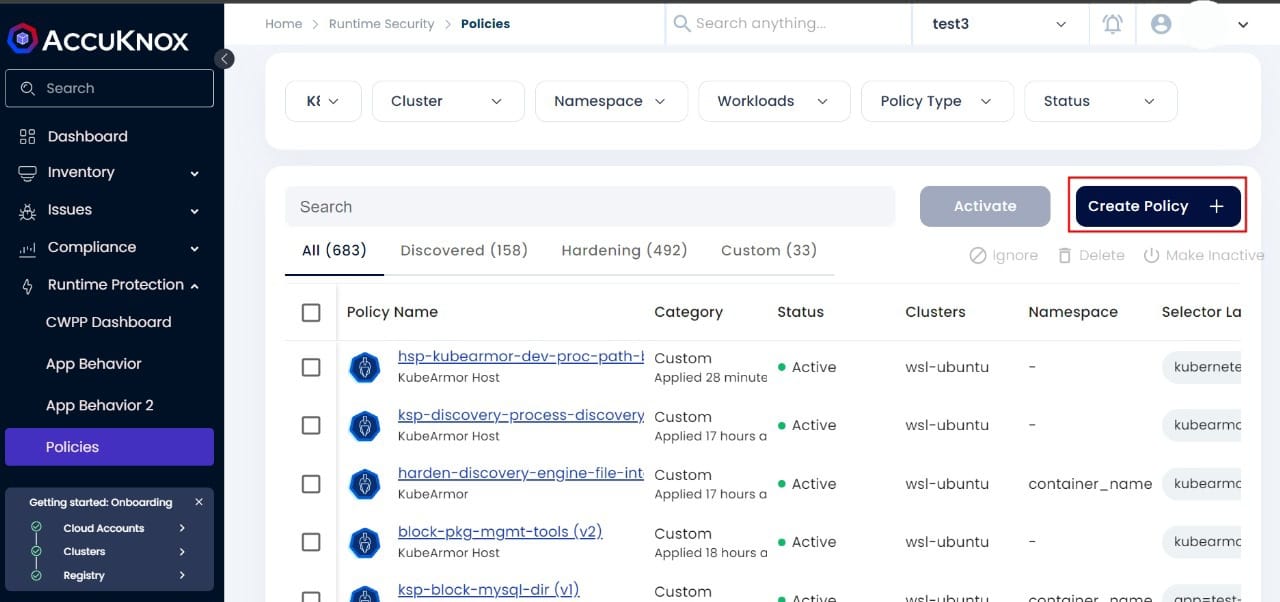Go to Home in the breadcrumb
This screenshot has width=1280, height=602.
click(x=283, y=24)
